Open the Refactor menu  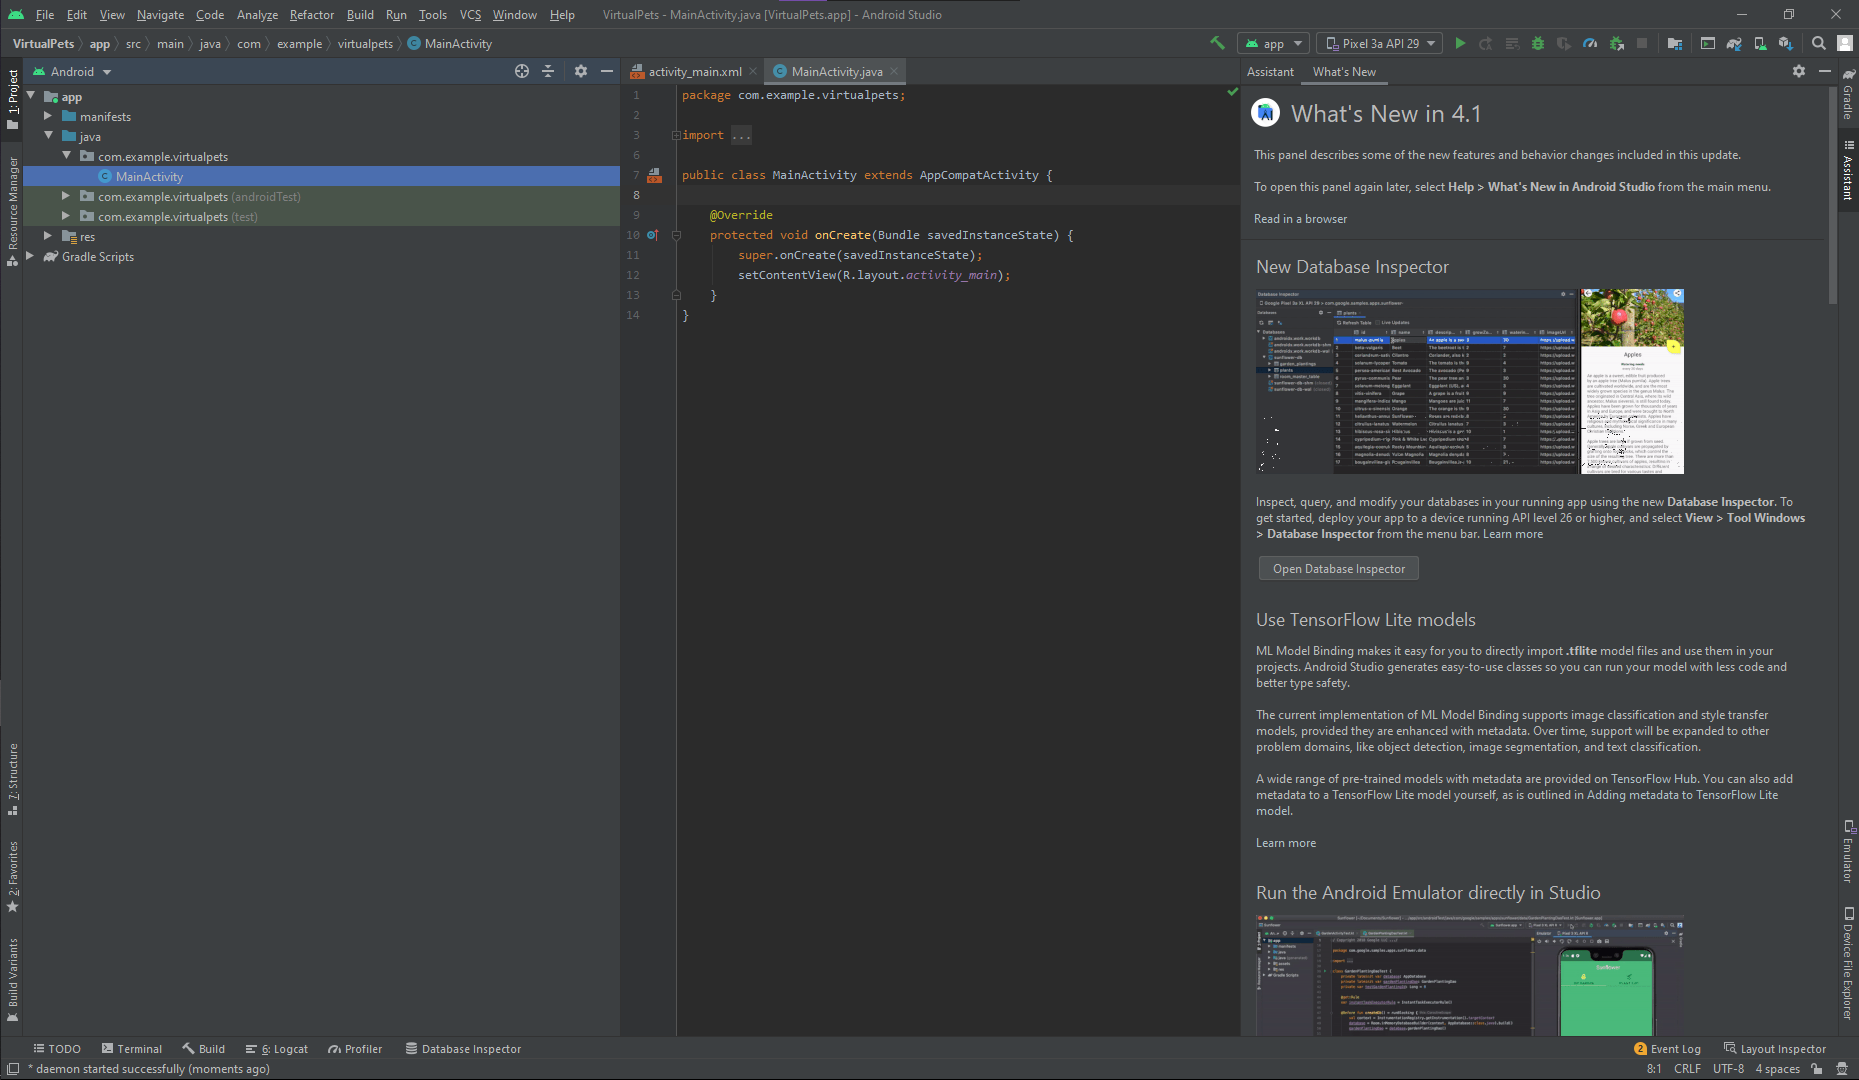coord(311,15)
